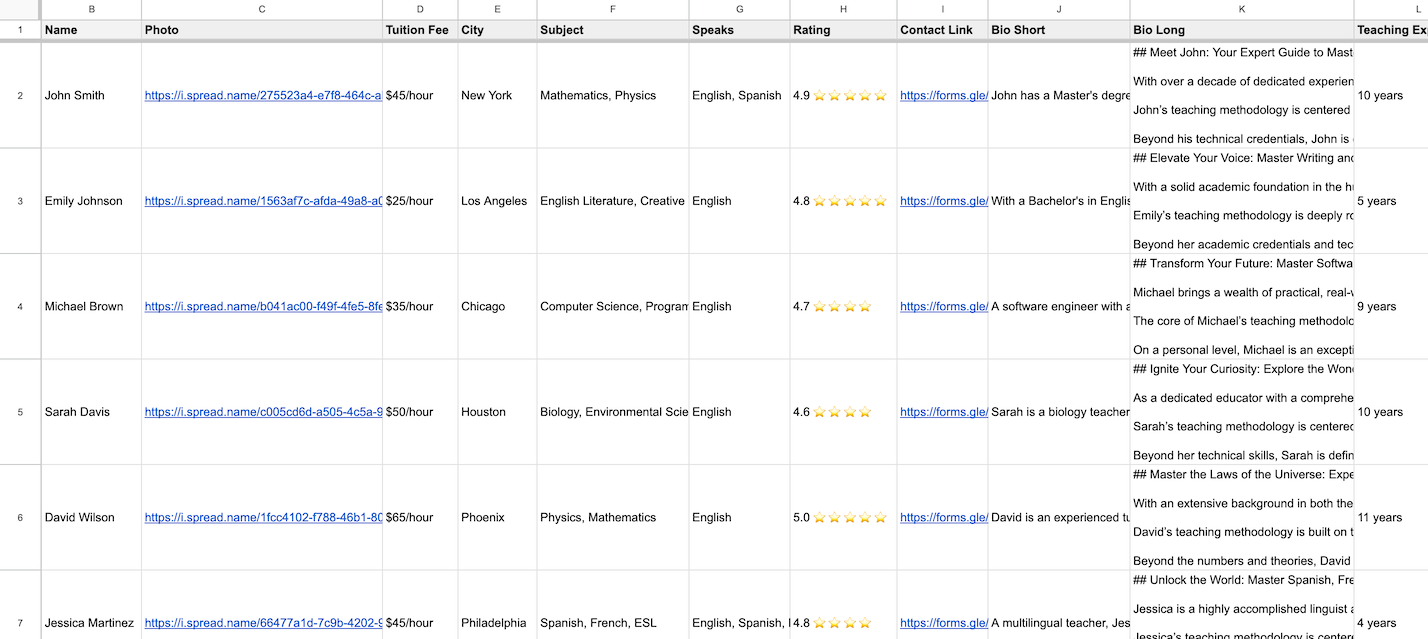This screenshot has width=1428, height=639.
Task: Open Michael Brown's photo link
Action: (263, 307)
